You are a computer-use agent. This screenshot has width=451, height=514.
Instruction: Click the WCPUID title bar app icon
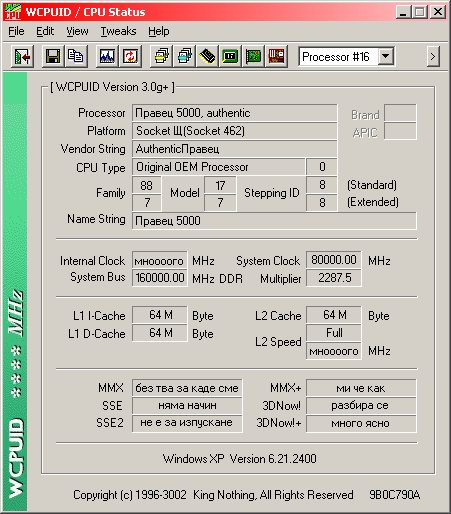[13, 12]
